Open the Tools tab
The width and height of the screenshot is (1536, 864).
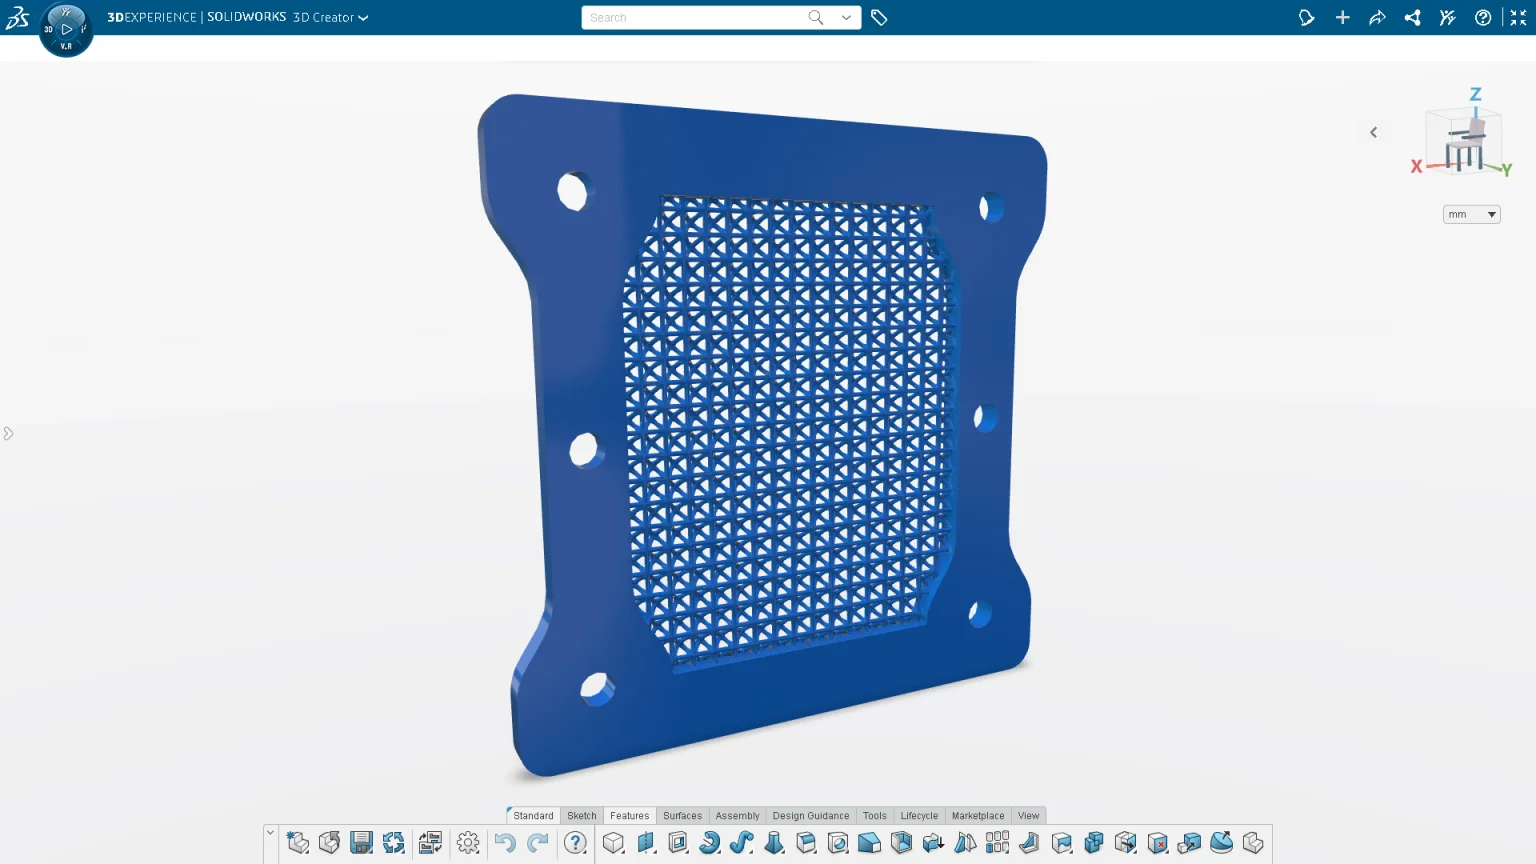tap(874, 816)
